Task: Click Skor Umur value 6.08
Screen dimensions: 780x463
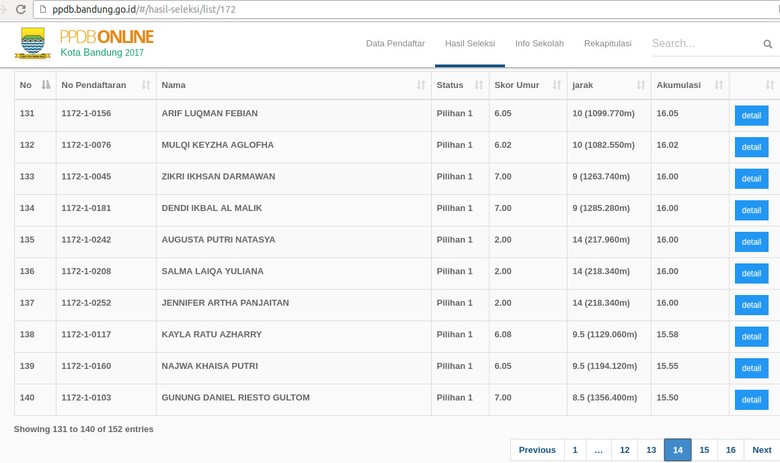Action: [503, 335]
